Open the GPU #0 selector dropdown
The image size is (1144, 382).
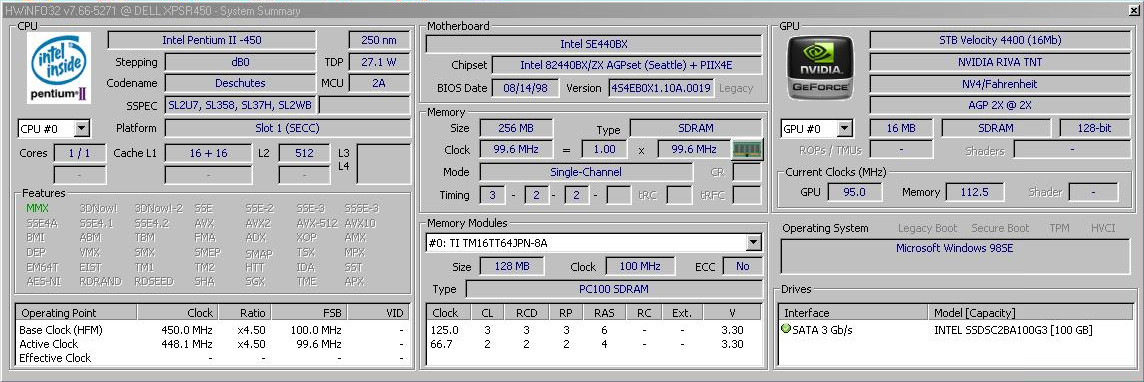[x=816, y=129]
